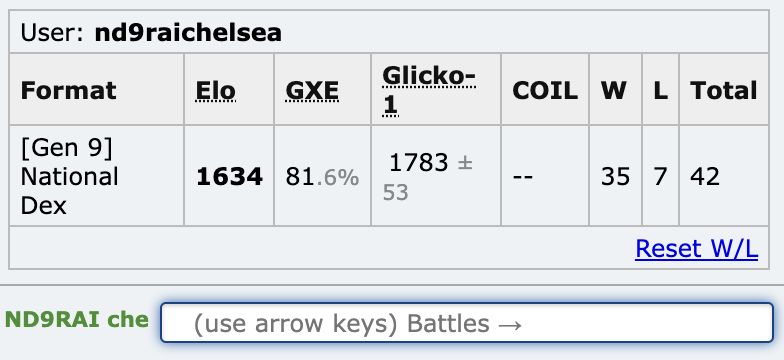Click the Glicko-1 column header
Image resolution: width=784 pixels, height=360 pixels.
coord(428,90)
